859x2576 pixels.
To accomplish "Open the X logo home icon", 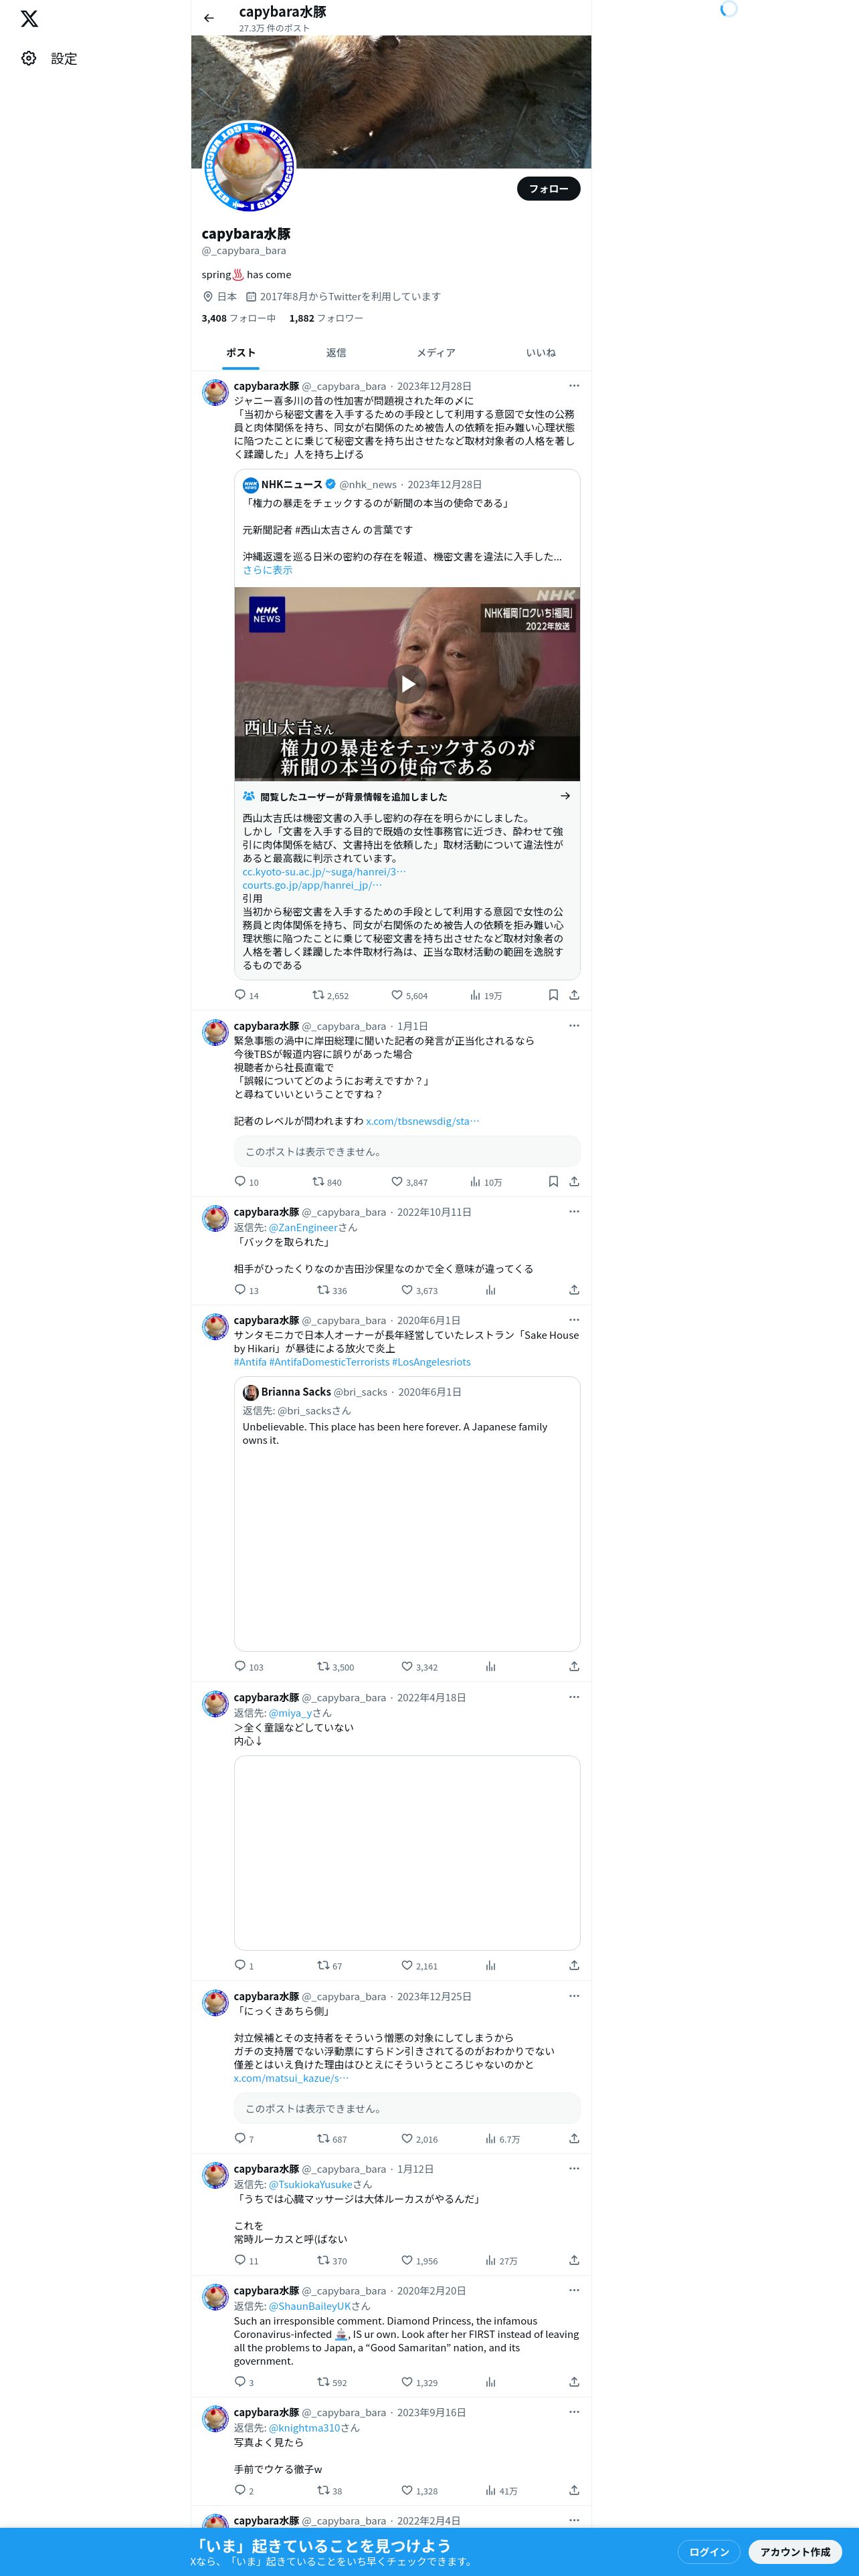I will (x=29, y=18).
